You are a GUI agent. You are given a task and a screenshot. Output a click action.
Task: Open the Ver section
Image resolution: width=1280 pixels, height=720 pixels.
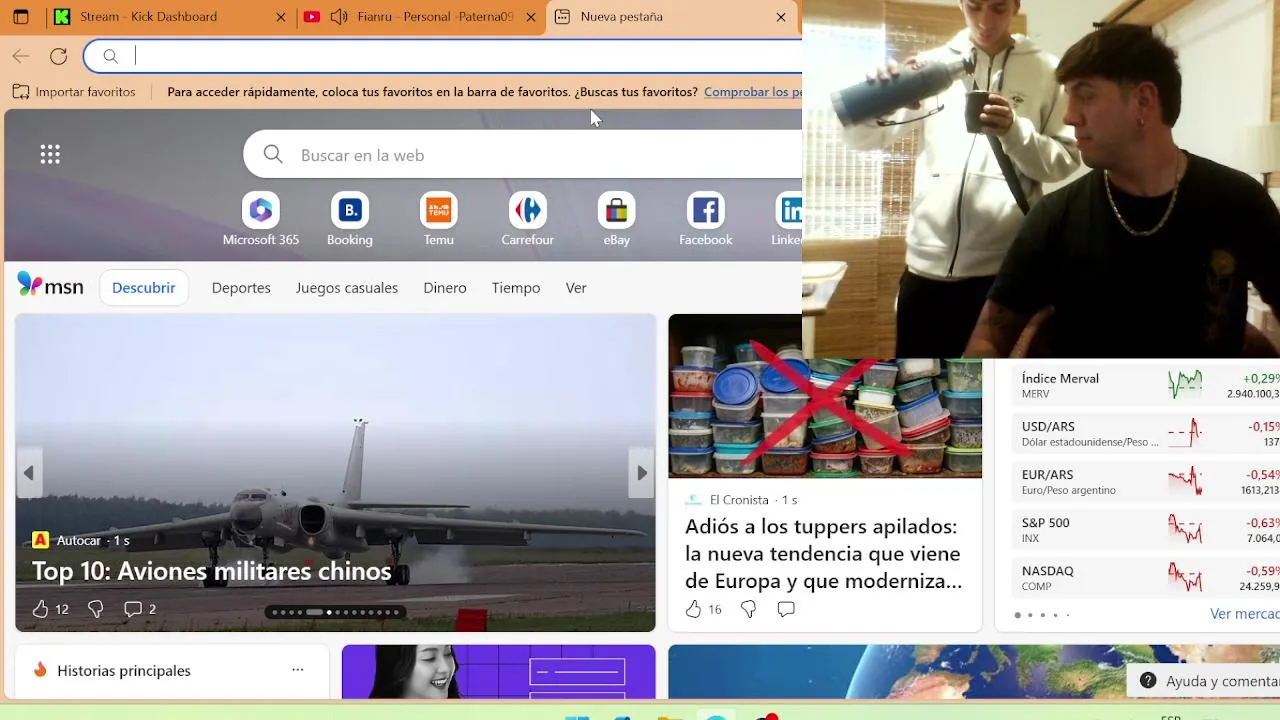pyautogui.click(x=576, y=288)
